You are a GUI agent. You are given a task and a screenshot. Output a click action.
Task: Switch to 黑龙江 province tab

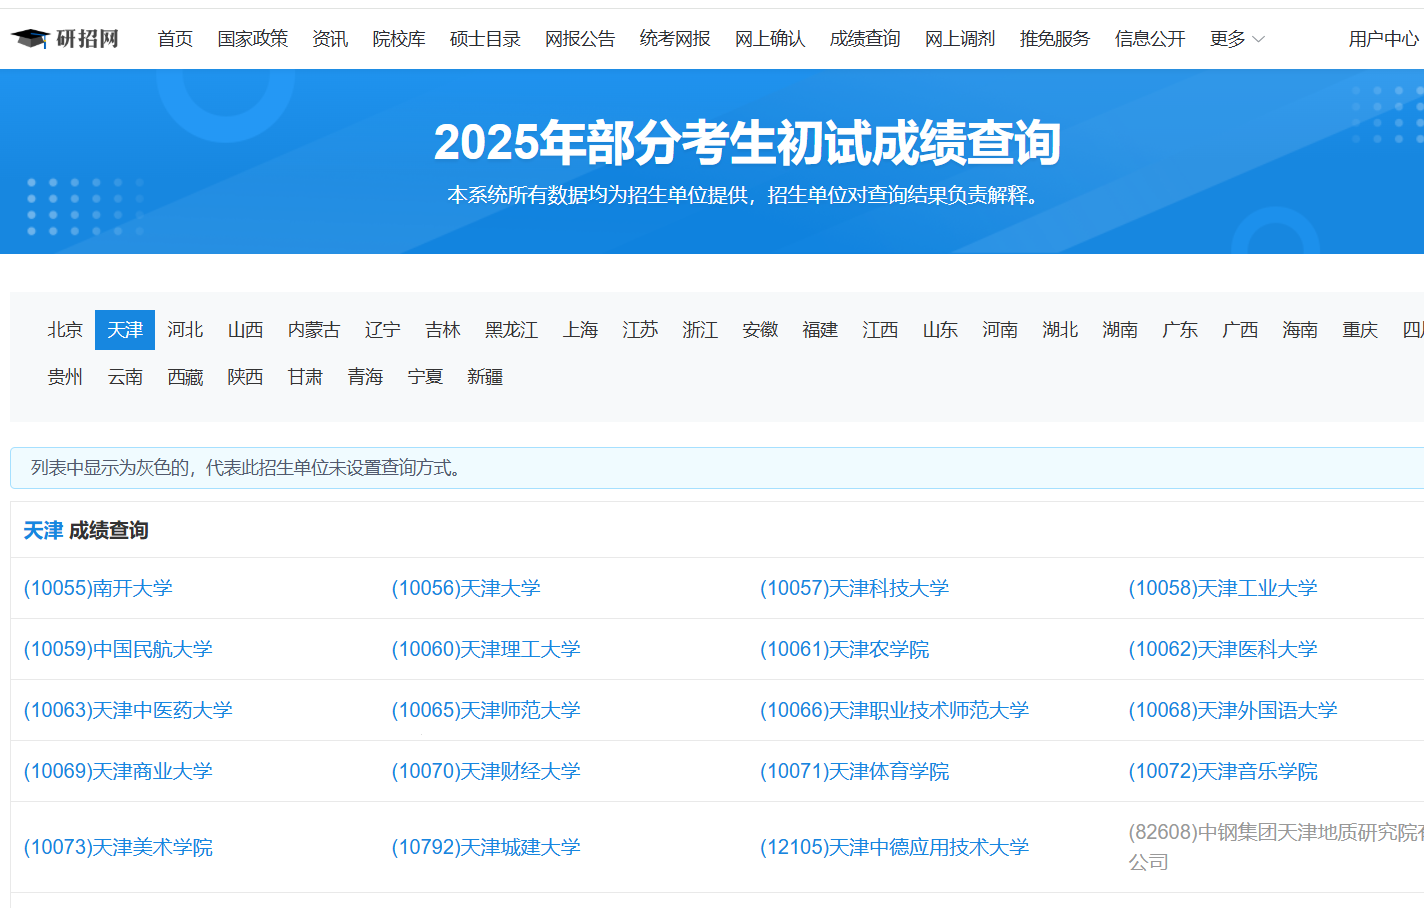pyautogui.click(x=512, y=330)
